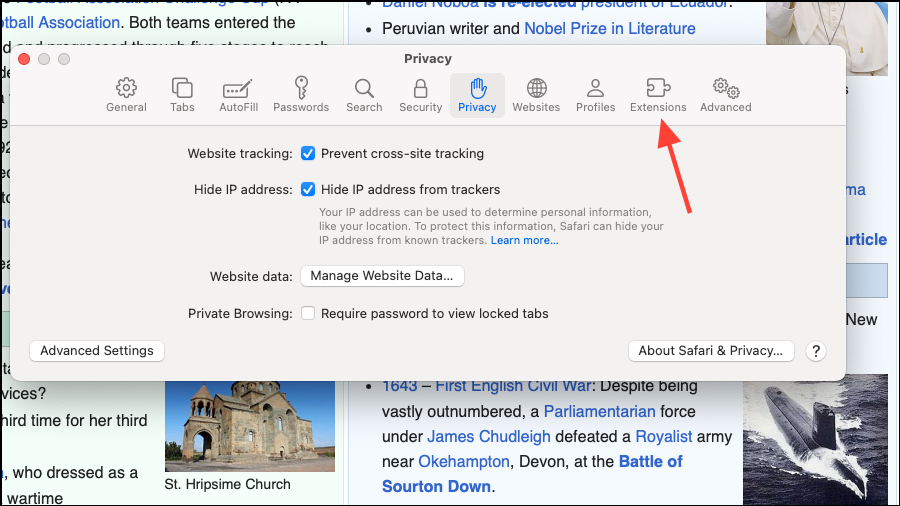Toggle Hide IP address from trackers

coord(308,189)
